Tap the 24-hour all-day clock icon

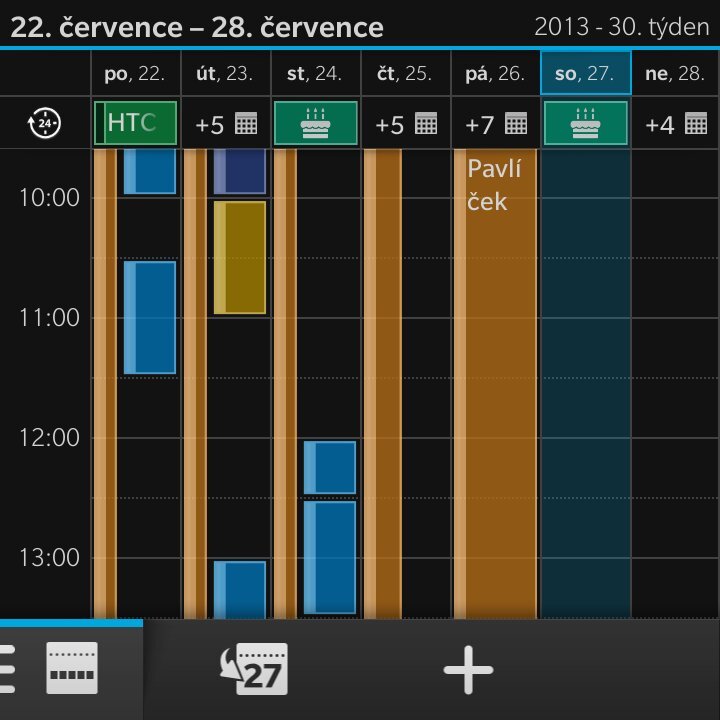[46, 123]
